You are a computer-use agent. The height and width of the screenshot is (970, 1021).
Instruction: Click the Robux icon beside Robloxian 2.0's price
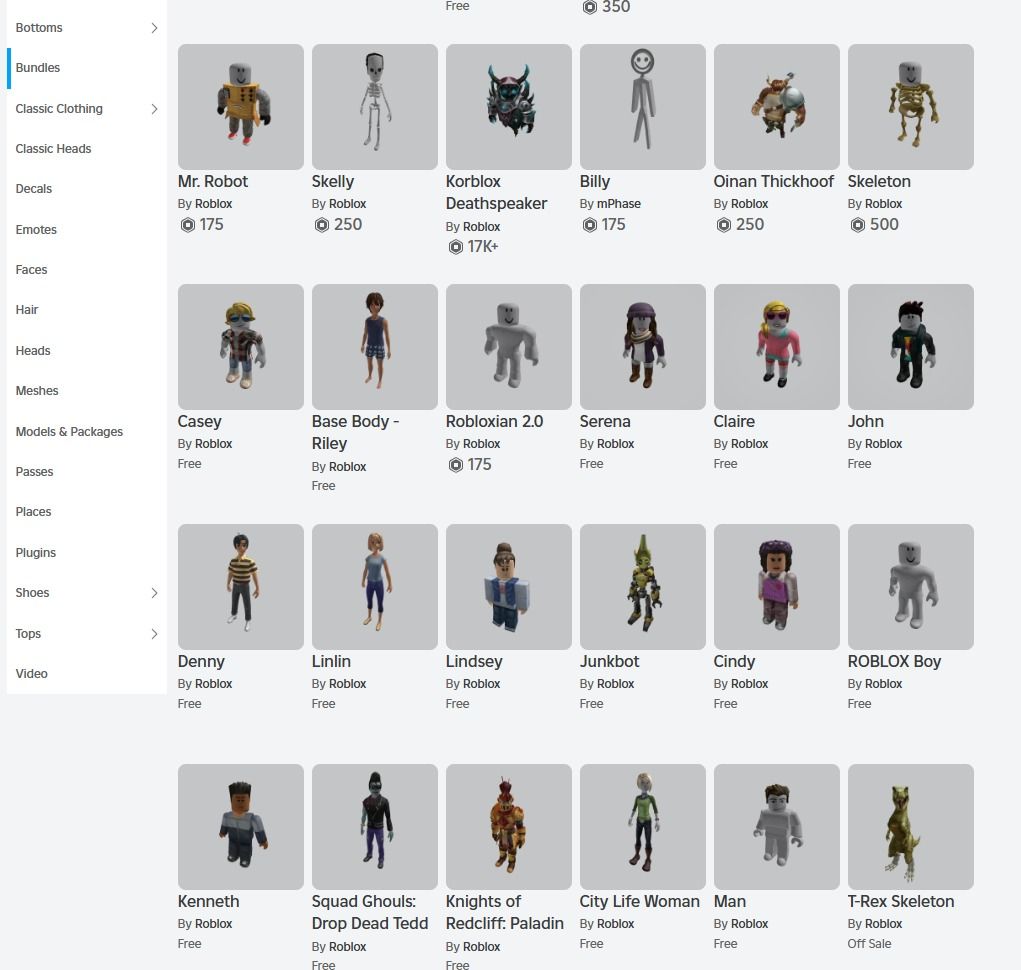click(454, 464)
